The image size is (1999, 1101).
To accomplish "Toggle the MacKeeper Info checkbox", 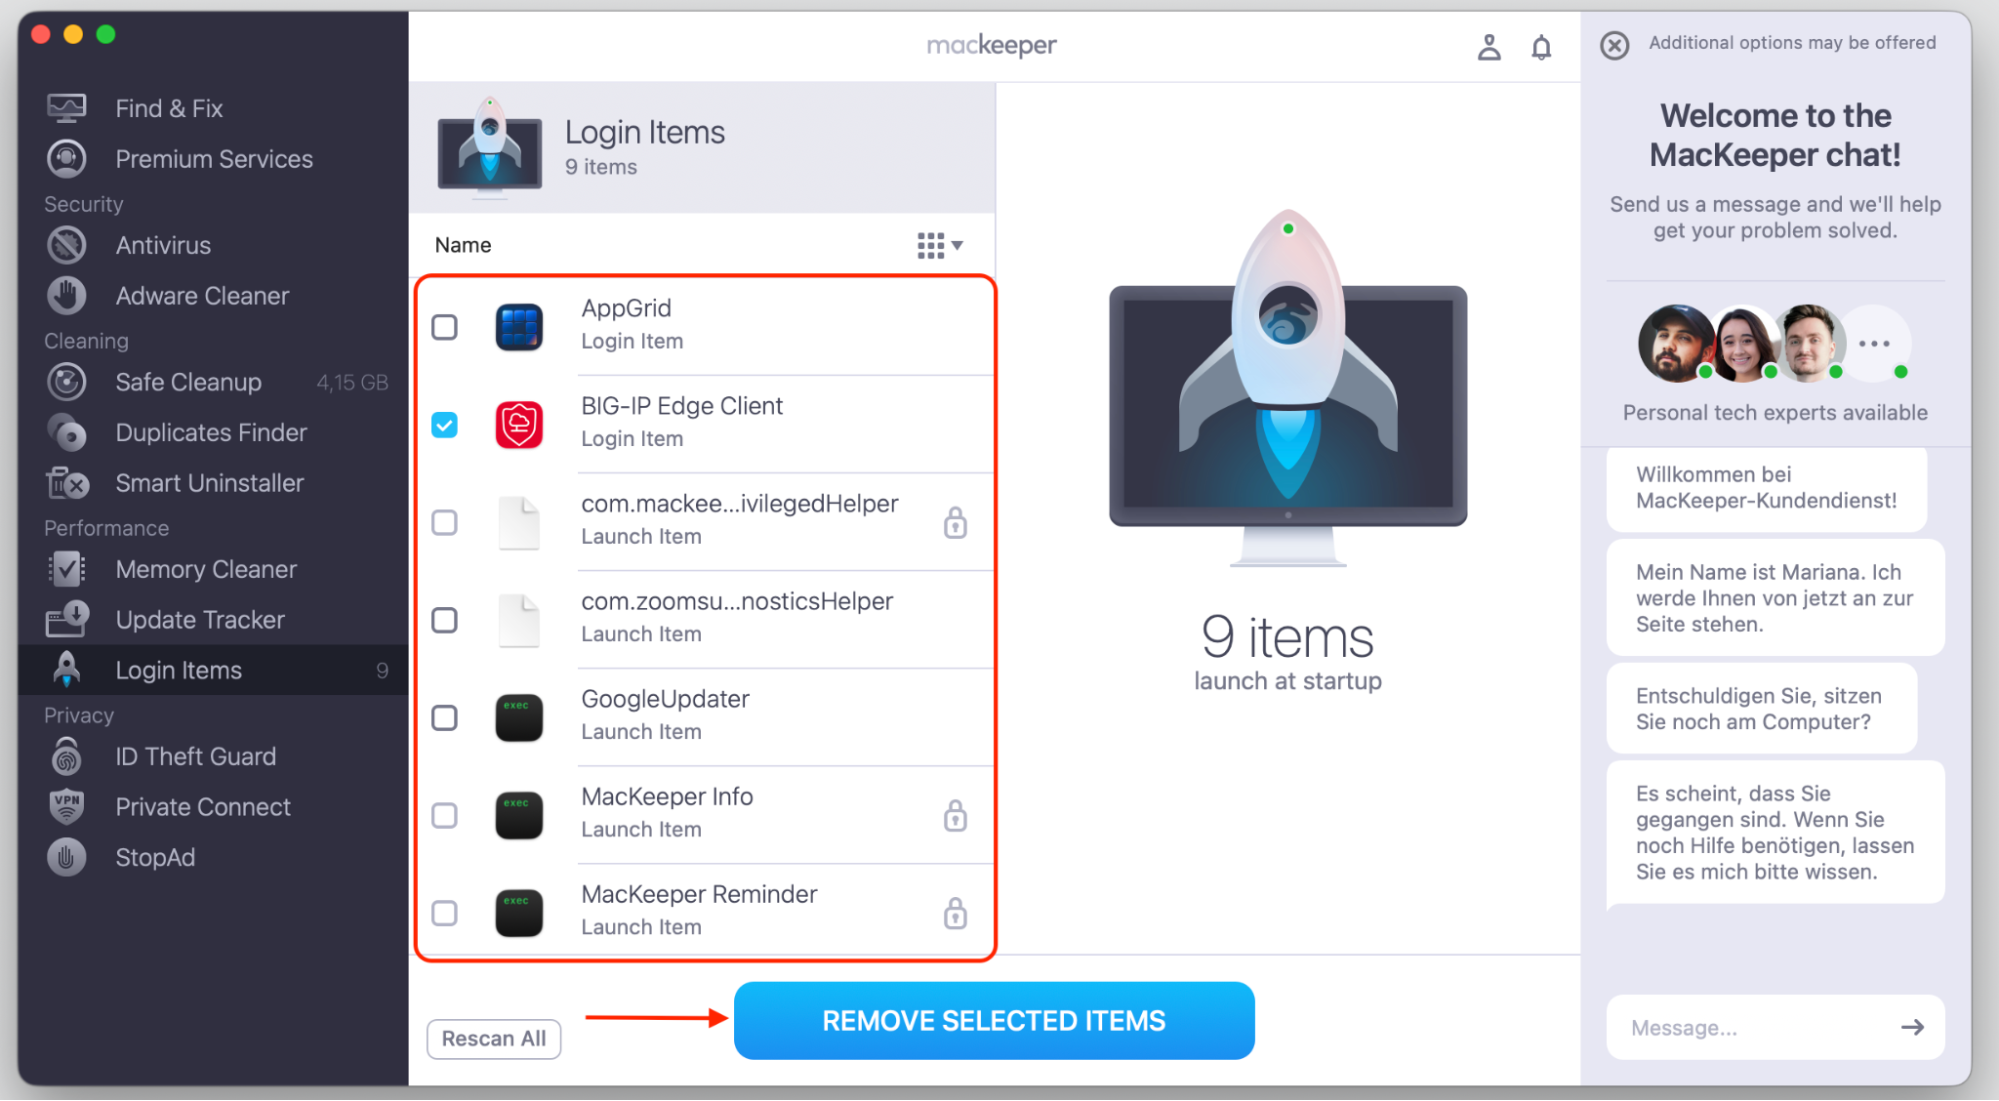I will click(x=444, y=815).
